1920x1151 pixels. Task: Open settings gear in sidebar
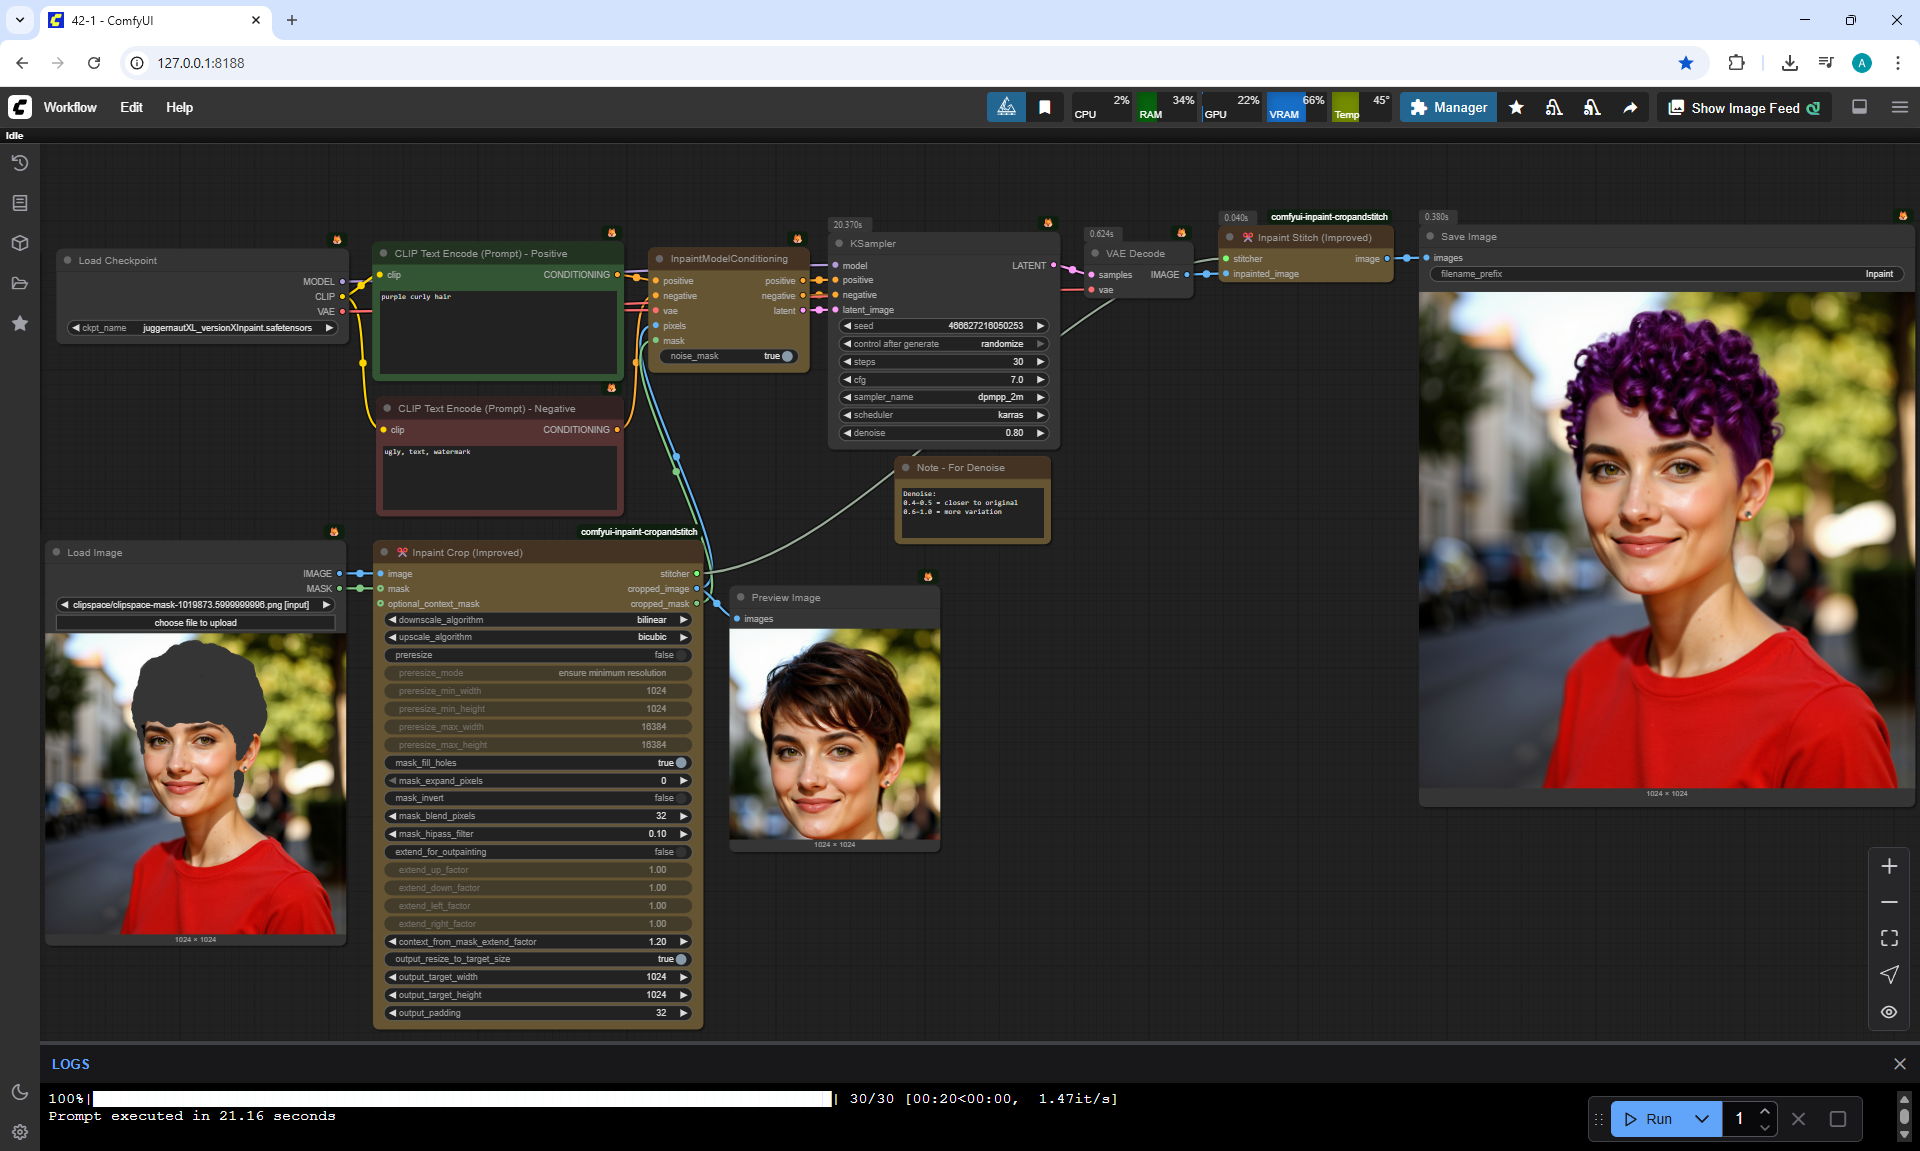19,1132
